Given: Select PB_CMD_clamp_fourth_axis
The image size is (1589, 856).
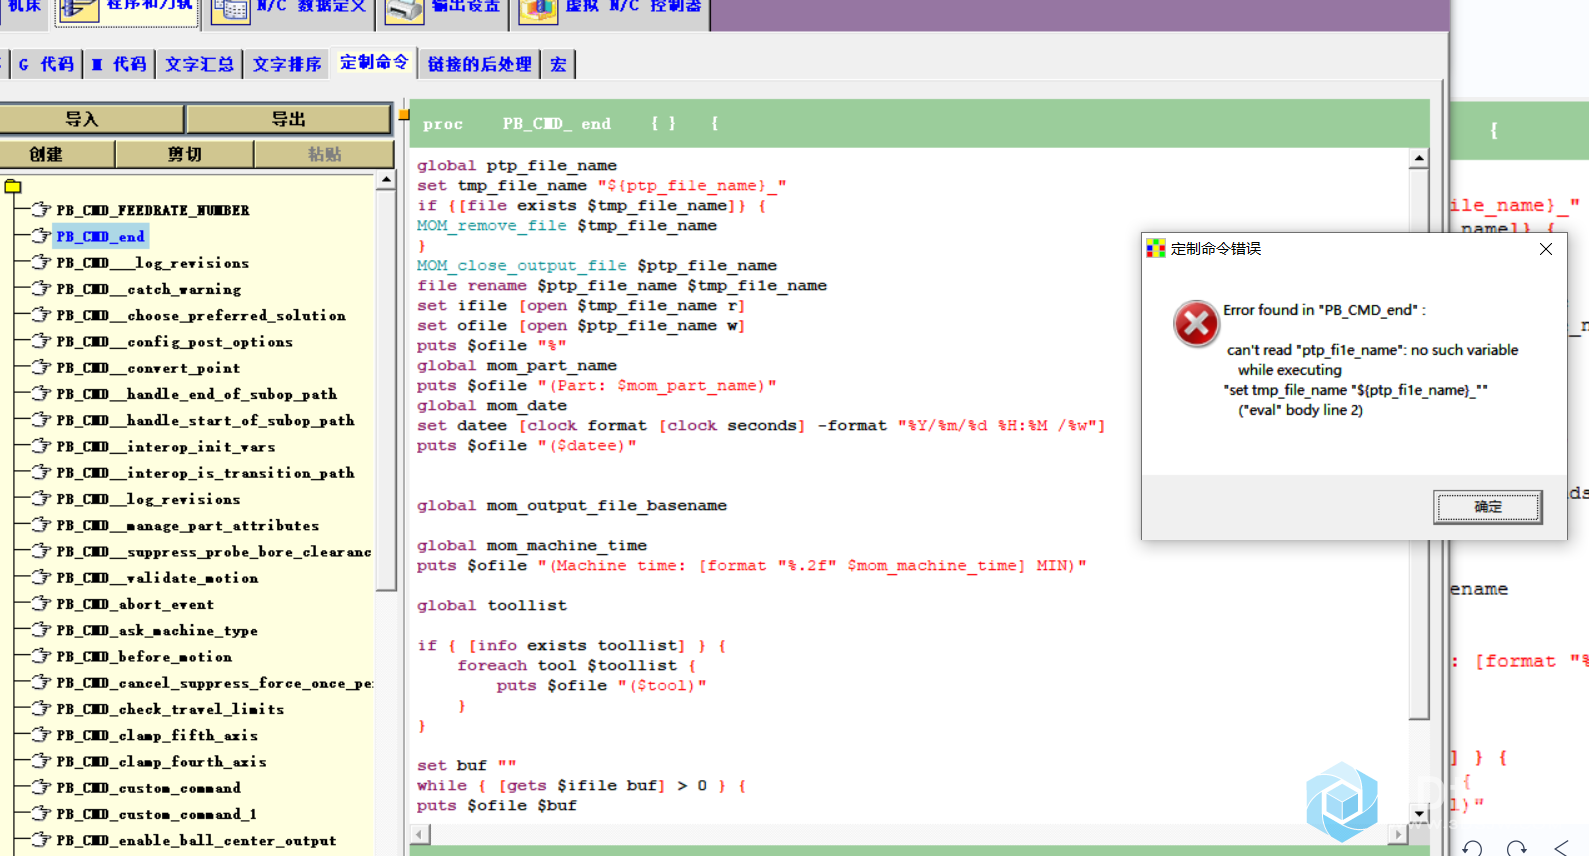Looking at the screenshot, I should pyautogui.click(x=161, y=761).
